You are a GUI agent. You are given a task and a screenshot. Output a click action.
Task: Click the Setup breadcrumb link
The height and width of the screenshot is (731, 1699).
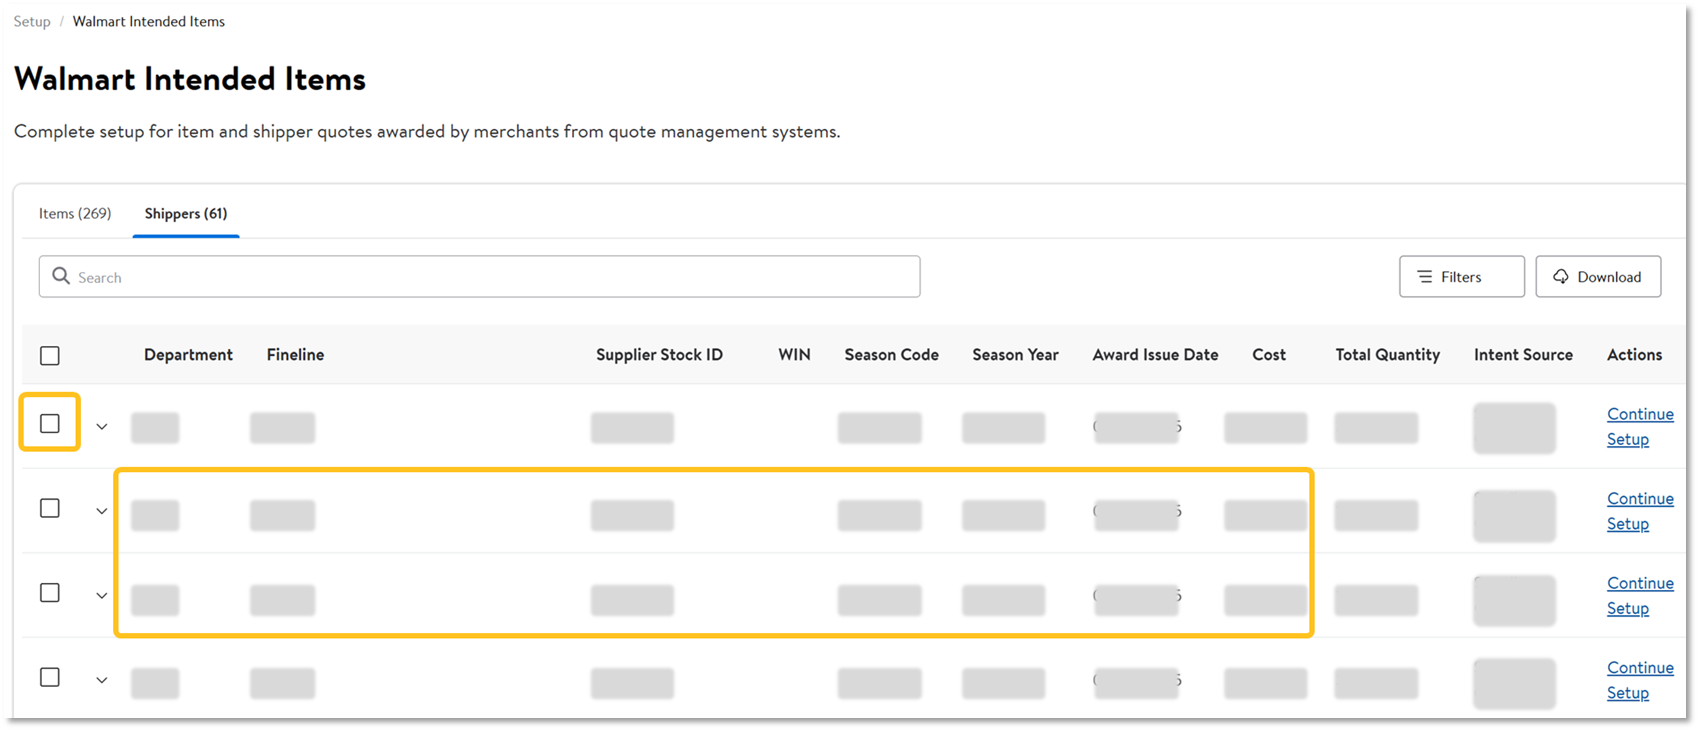pos(32,22)
